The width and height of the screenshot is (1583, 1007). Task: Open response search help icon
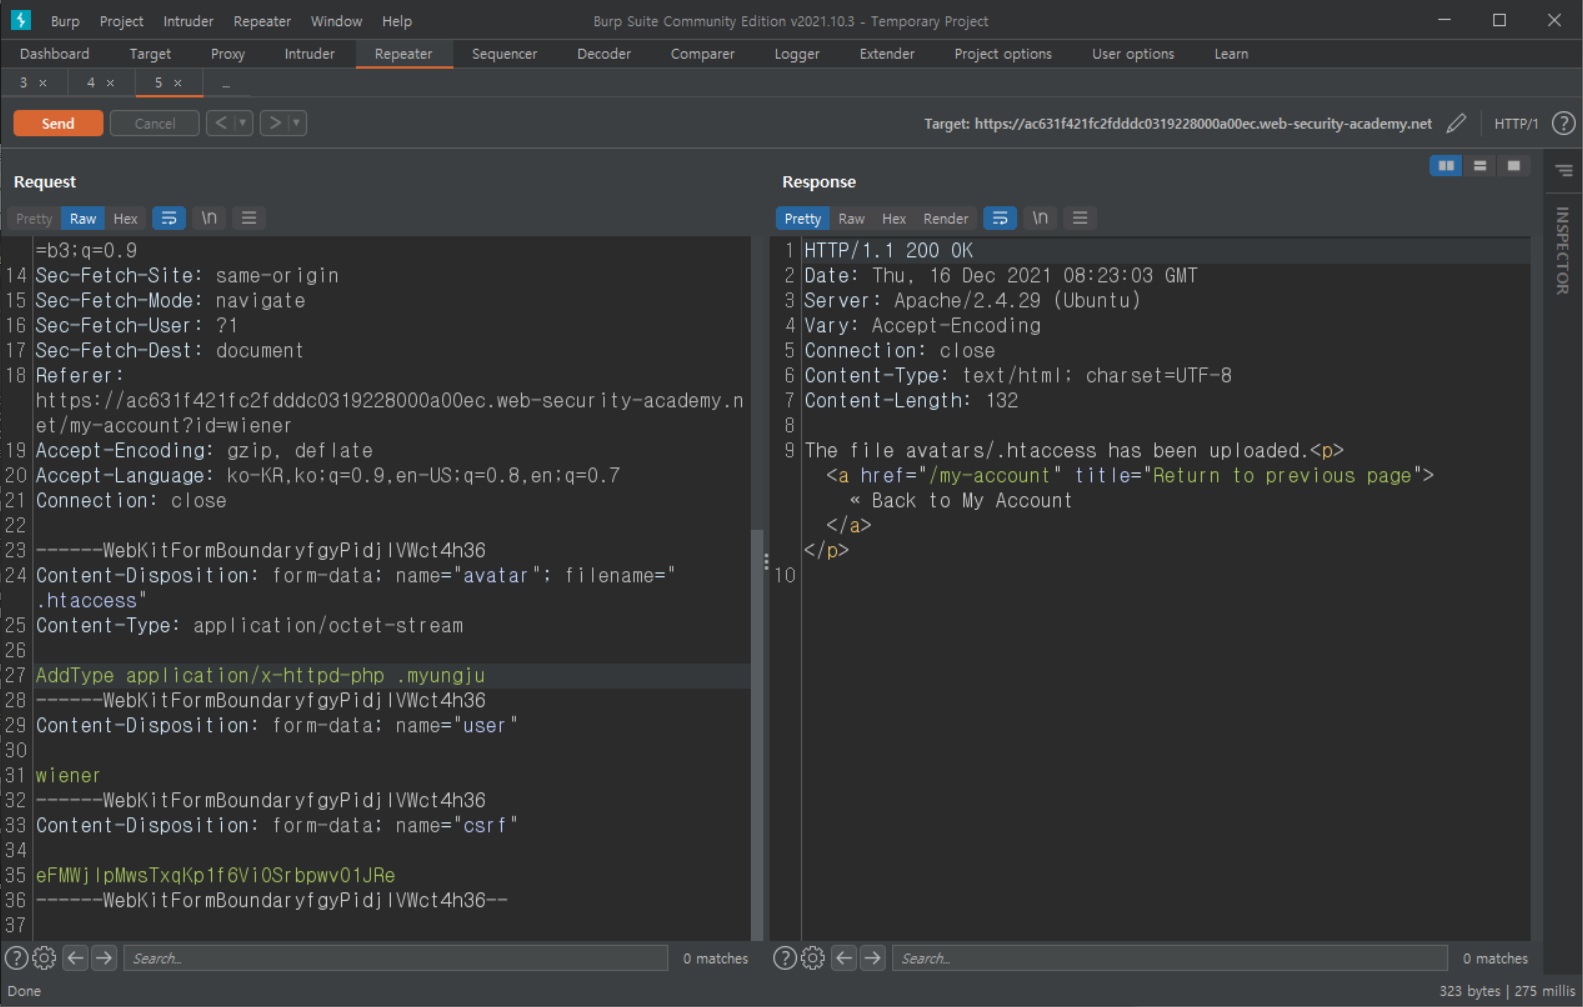(785, 958)
